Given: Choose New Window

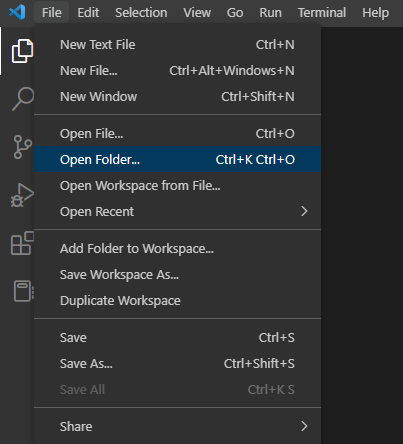Looking at the screenshot, I should pos(177,97).
